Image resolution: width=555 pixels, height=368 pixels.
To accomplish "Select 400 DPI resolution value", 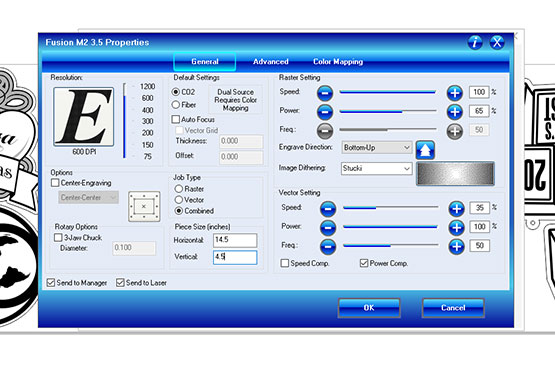I will pyautogui.click(x=148, y=110).
